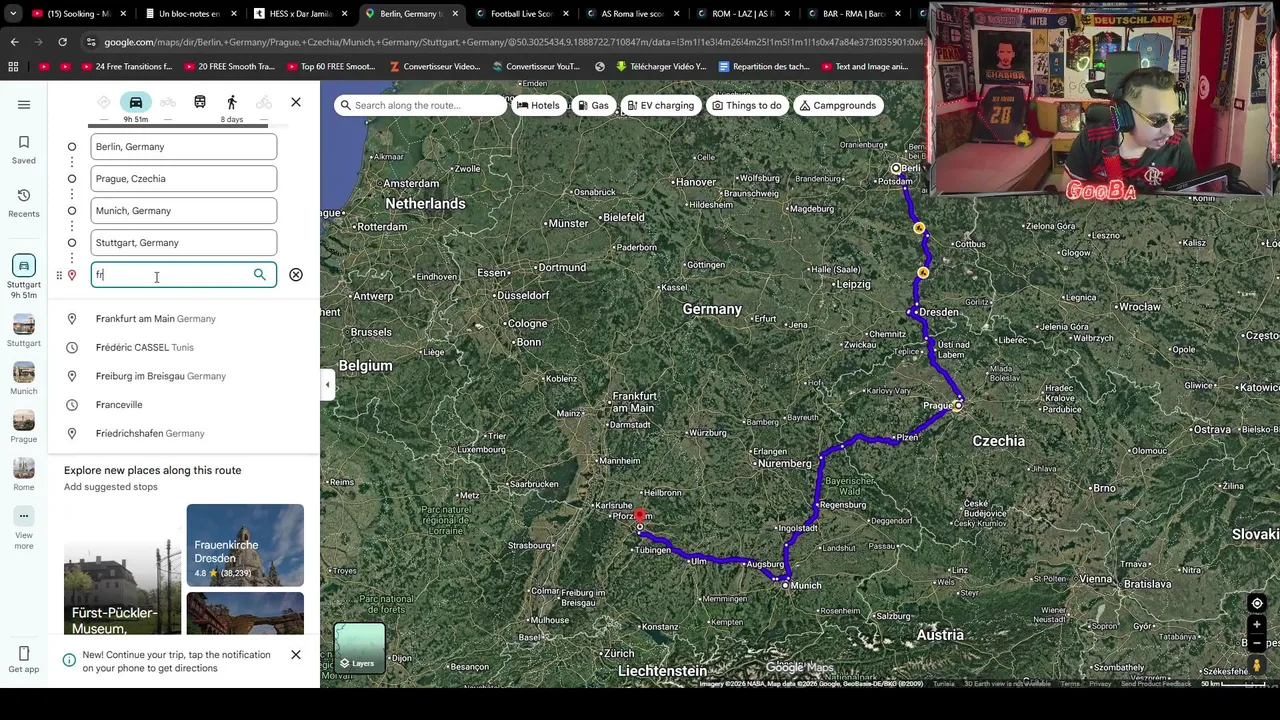1280x720 pixels.
Task: Toggle map Layers view
Action: tap(360, 648)
